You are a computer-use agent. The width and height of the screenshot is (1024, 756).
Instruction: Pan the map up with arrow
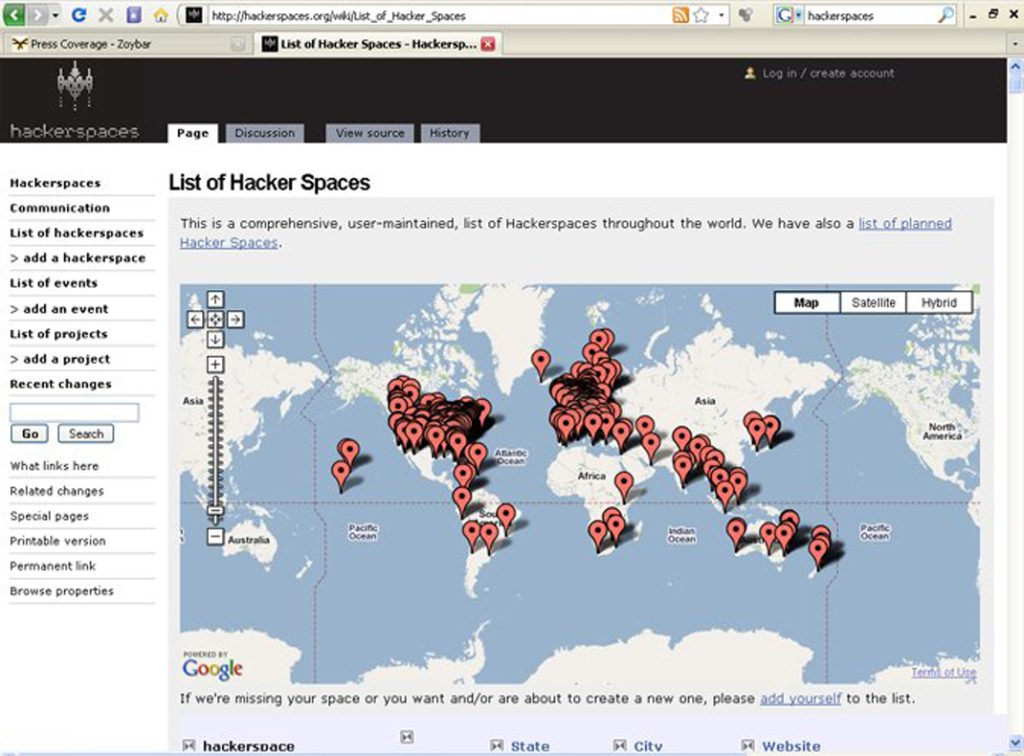(x=215, y=300)
